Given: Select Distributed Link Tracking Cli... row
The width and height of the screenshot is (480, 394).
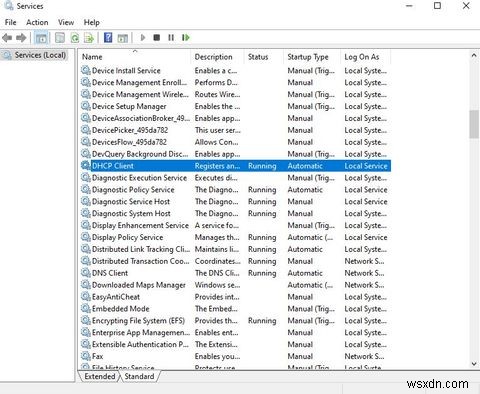Looking at the screenshot, I should click(235, 249).
